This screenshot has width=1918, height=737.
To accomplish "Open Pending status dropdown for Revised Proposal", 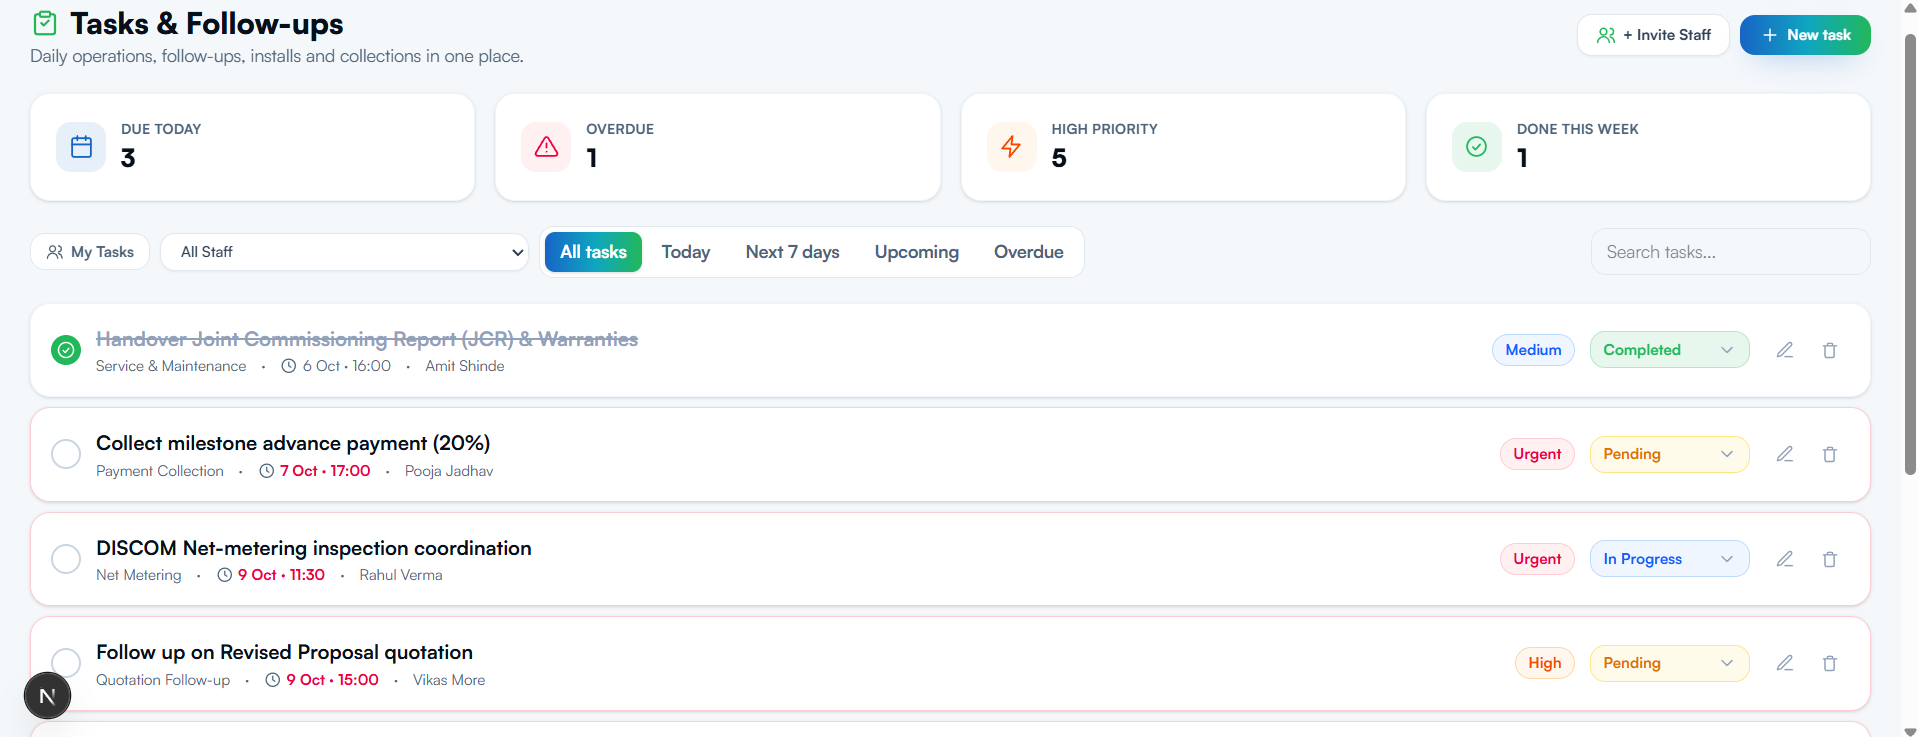I will 1669,663.
